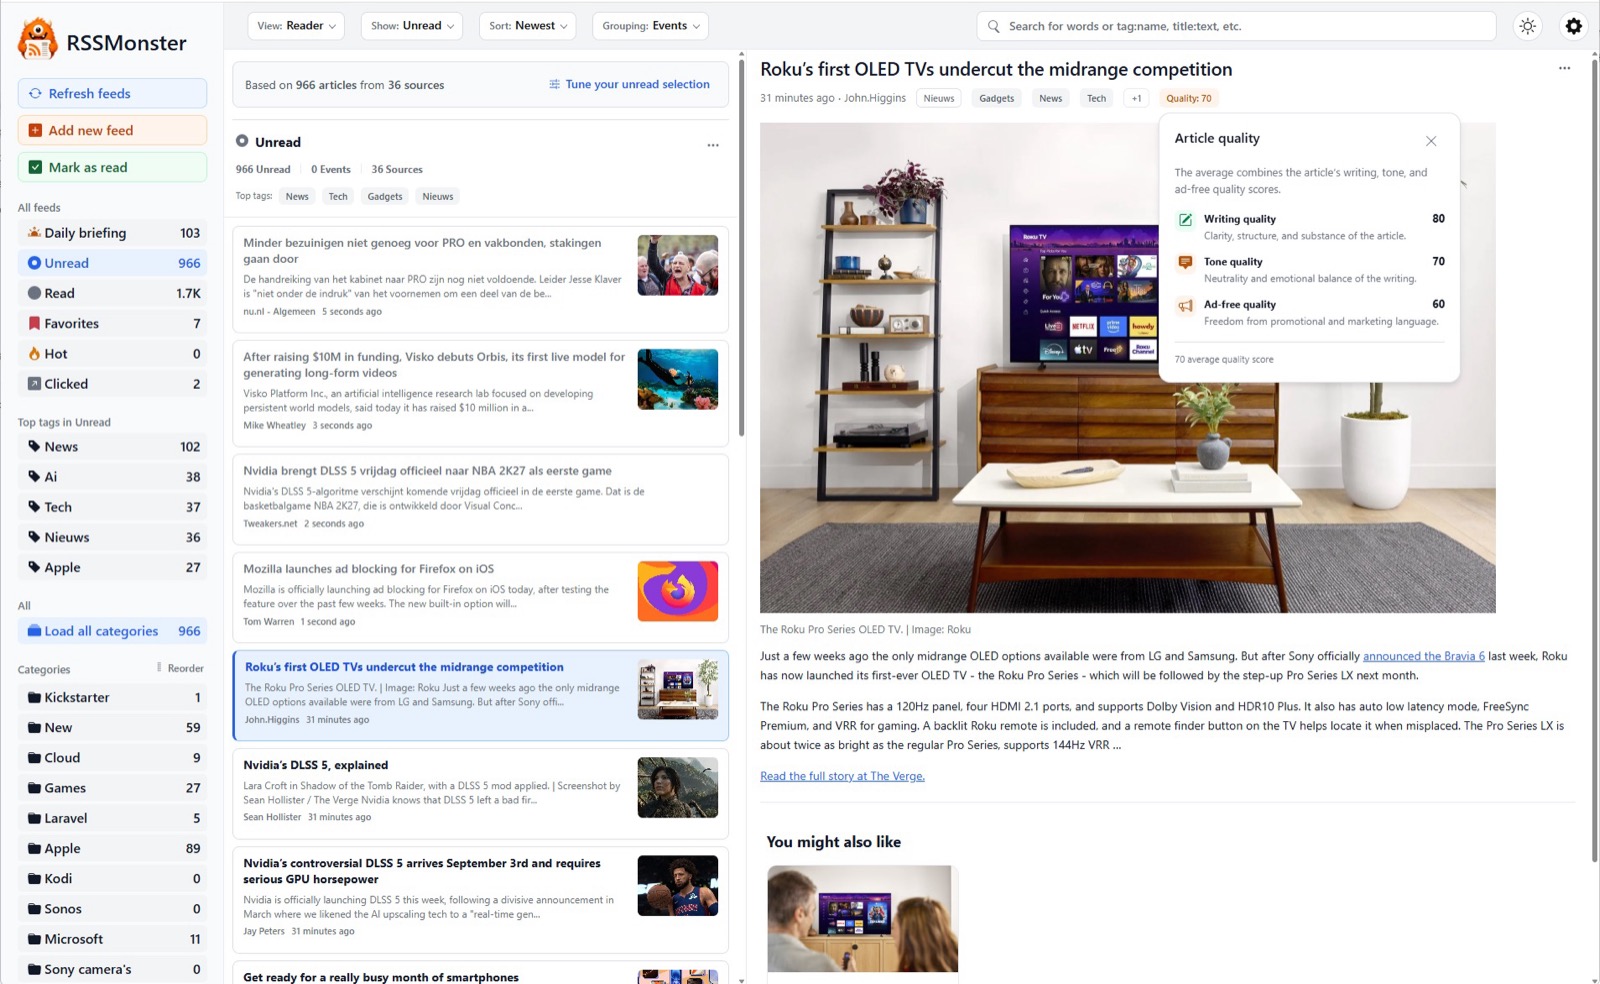
Task: Open the Daily briefing view
Action: 112,233
